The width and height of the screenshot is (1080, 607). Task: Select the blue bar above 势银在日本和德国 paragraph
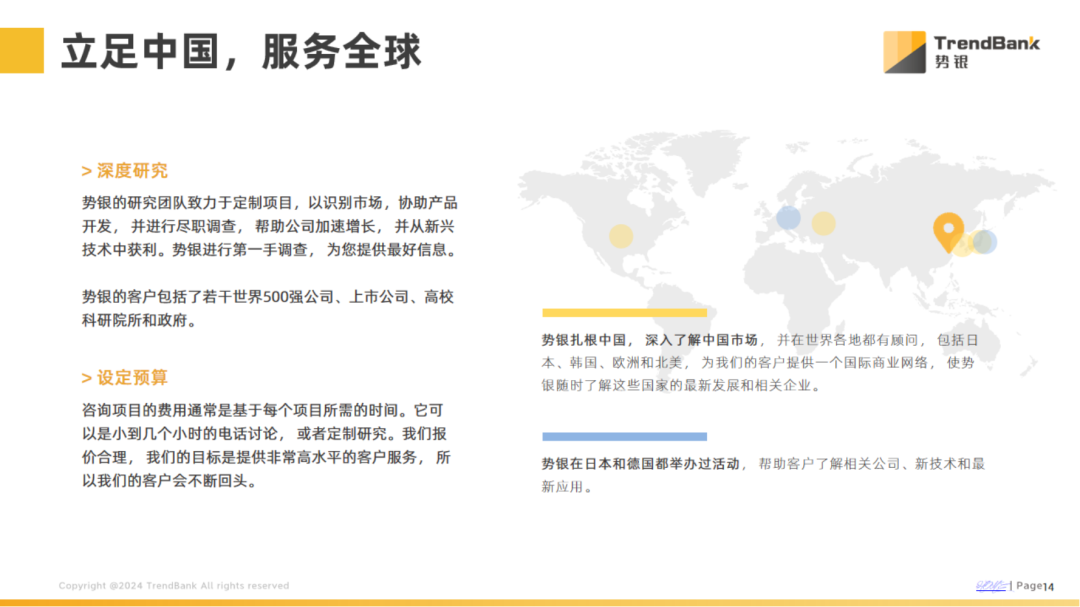pos(624,436)
